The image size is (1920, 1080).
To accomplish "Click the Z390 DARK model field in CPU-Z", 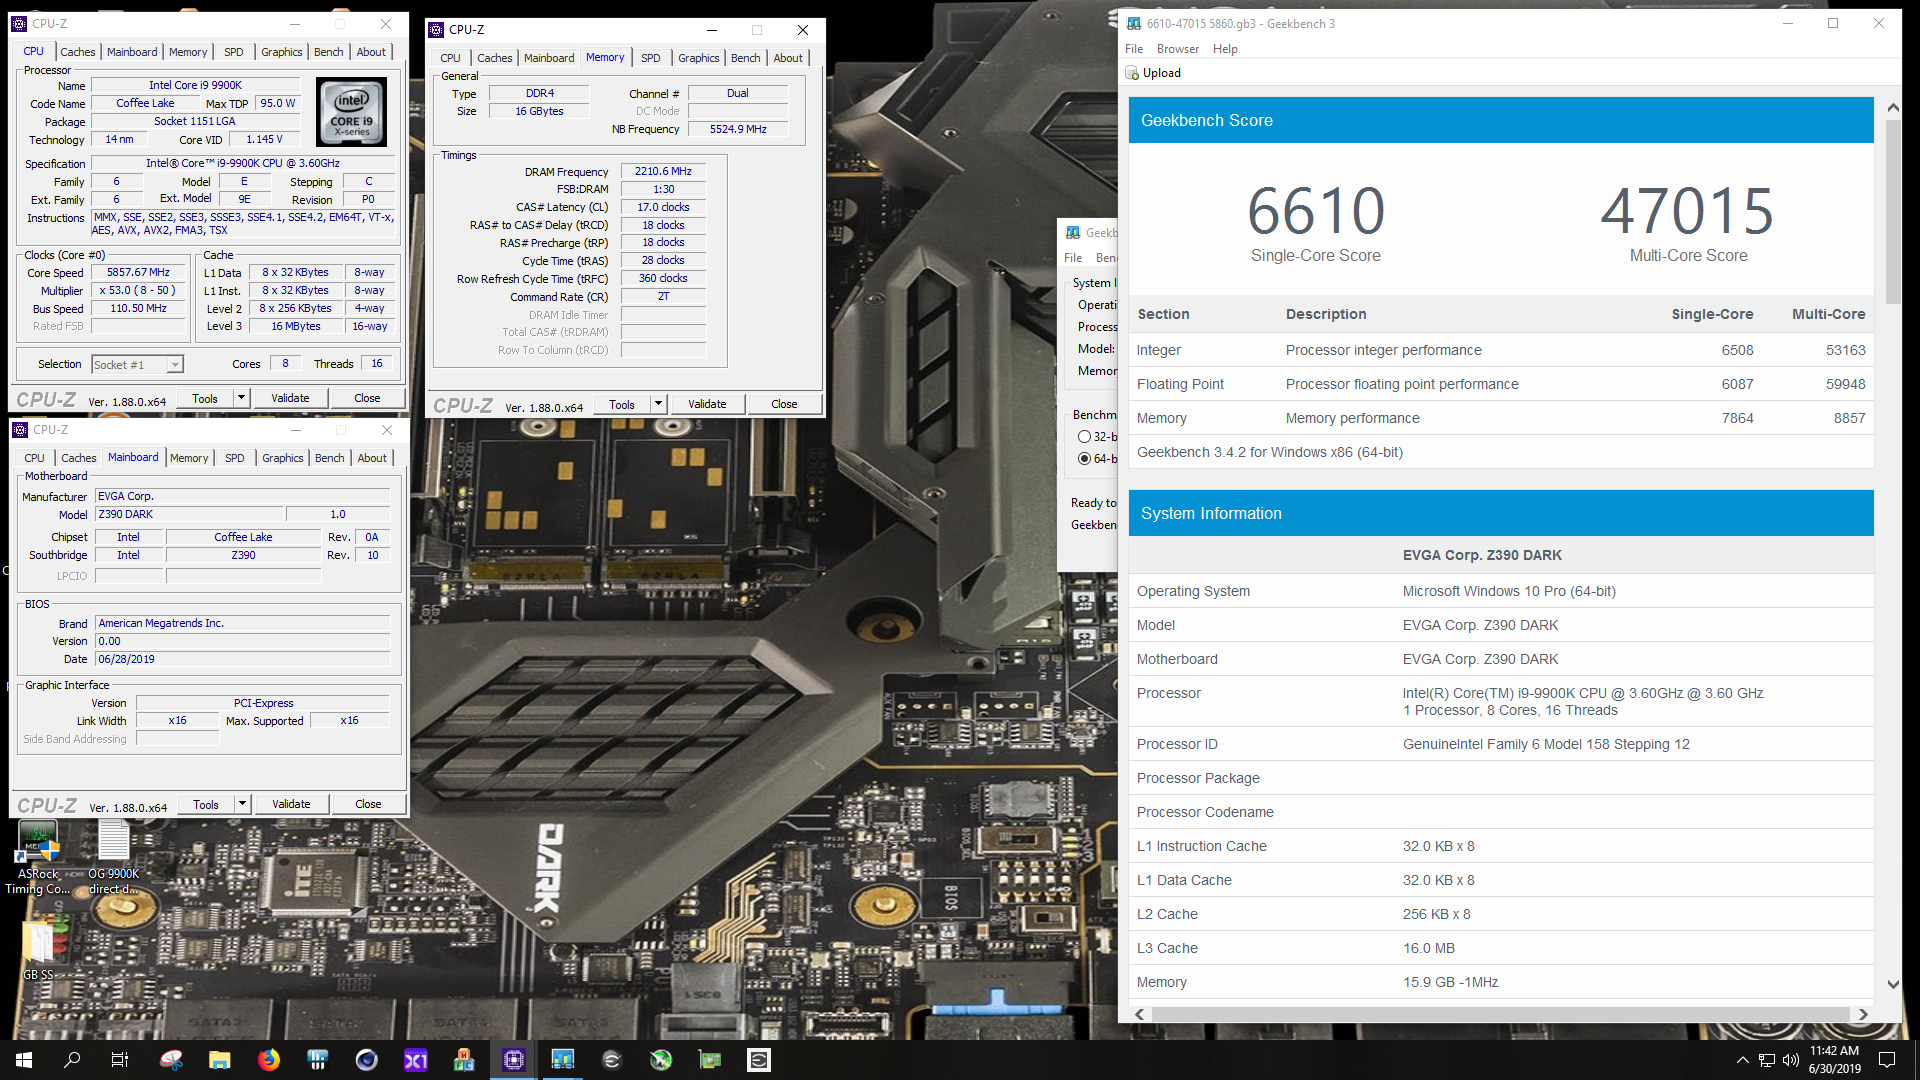I will pos(190,515).
